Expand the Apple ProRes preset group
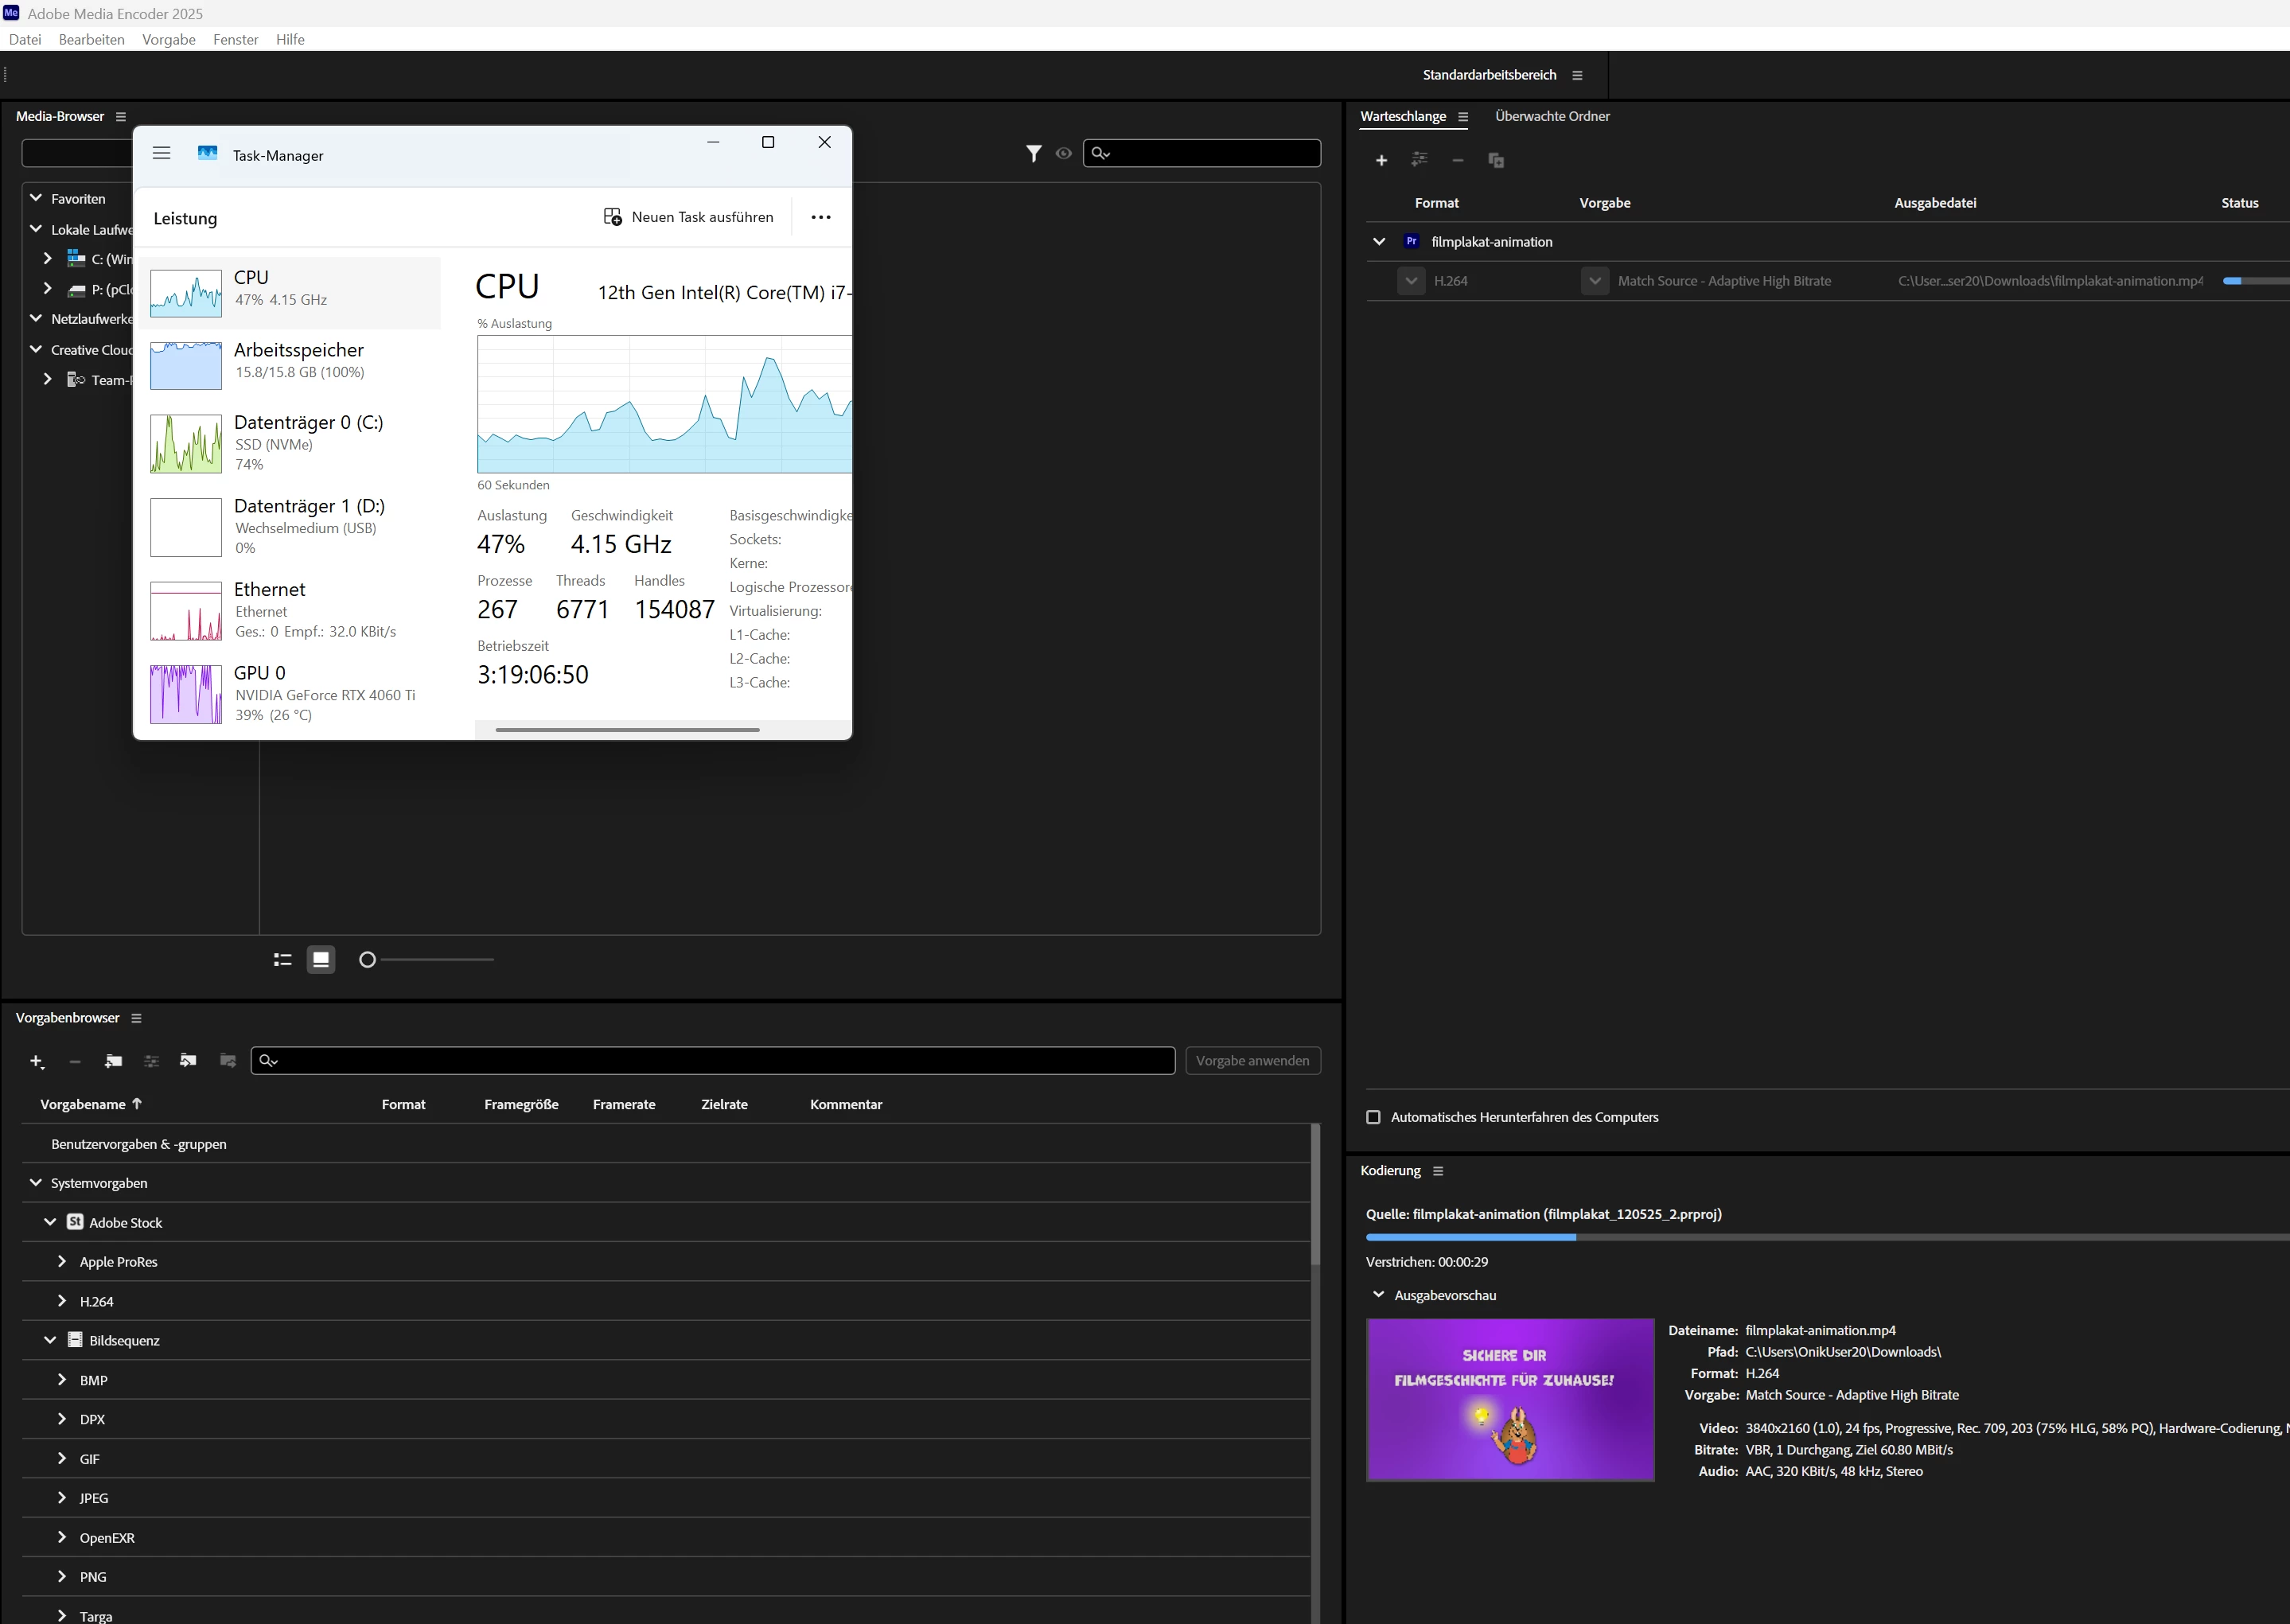Viewport: 2290px width, 1624px height. pos(62,1261)
